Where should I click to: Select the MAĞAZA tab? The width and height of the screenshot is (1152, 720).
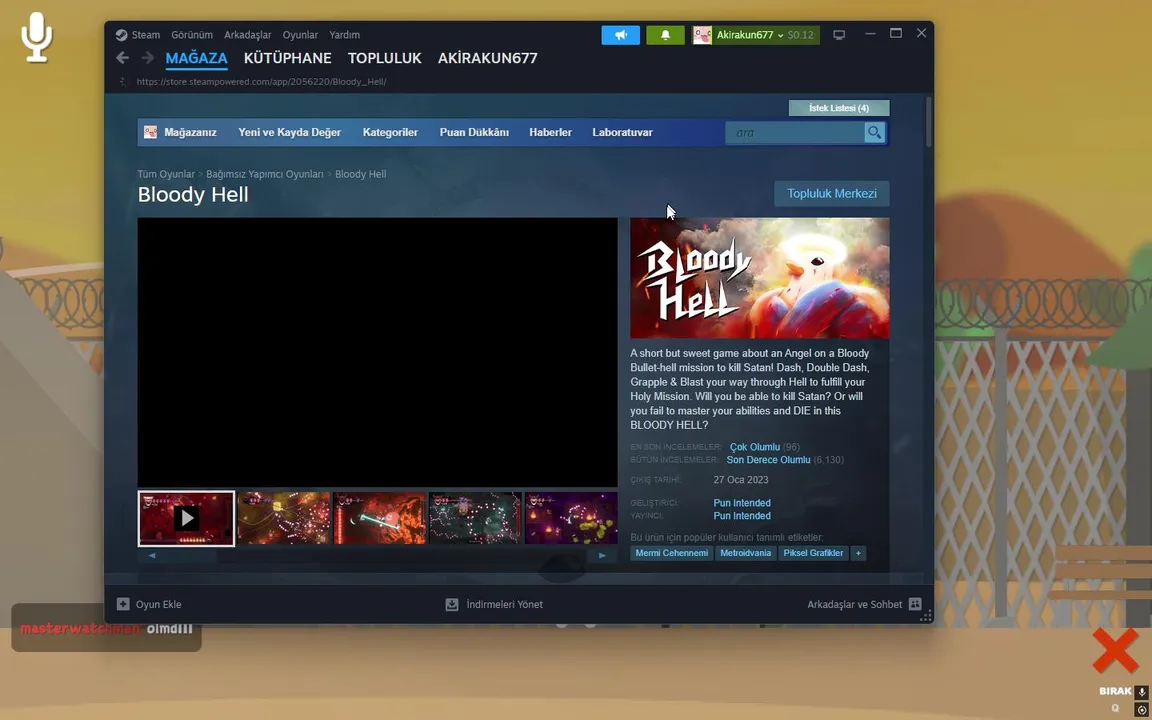click(x=196, y=58)
